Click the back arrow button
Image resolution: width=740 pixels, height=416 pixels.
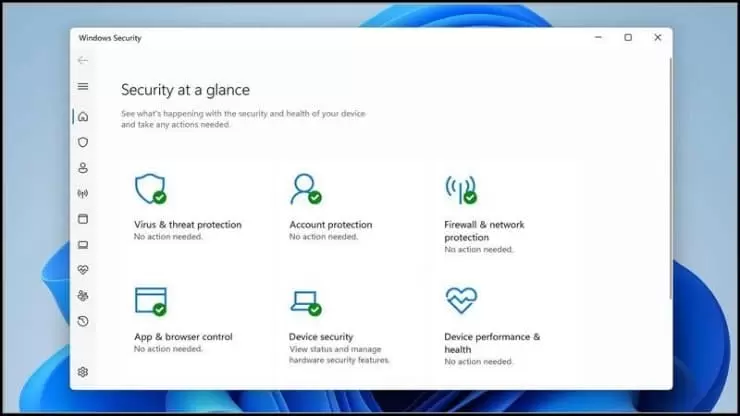(x=83, y=61)
